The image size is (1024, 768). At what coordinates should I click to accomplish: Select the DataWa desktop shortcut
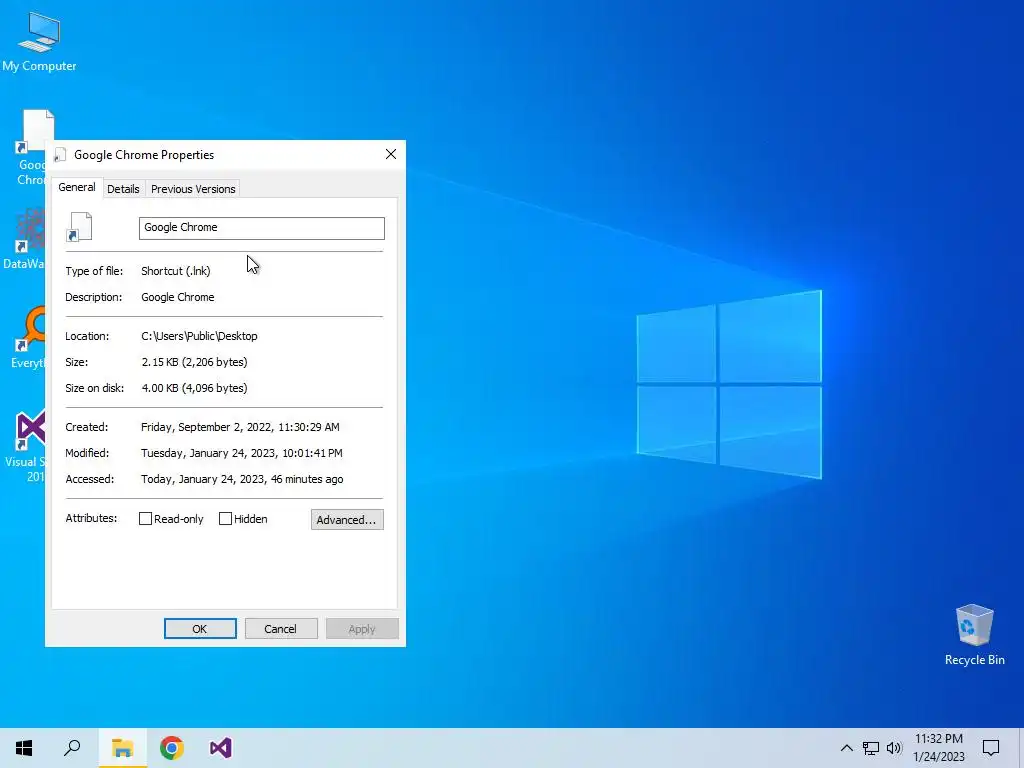point(26,238)
